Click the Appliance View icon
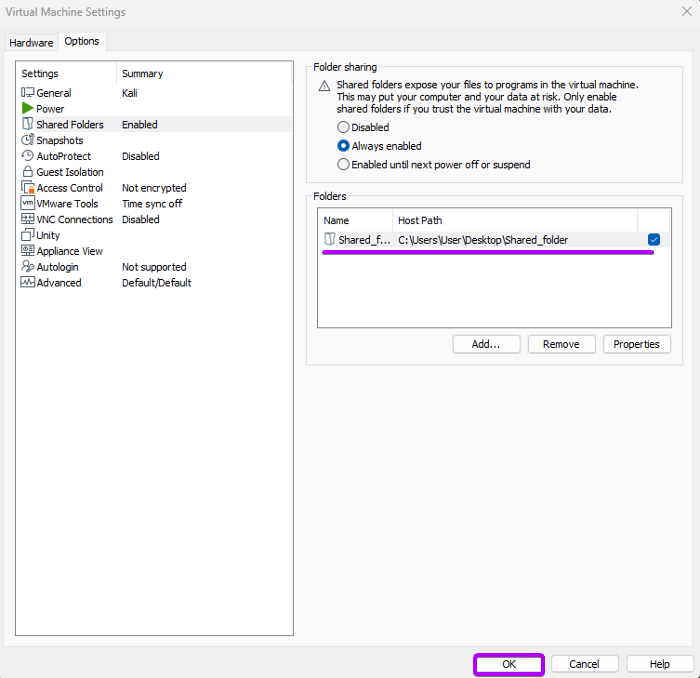The image size is (700, 678). coord(27,250)
